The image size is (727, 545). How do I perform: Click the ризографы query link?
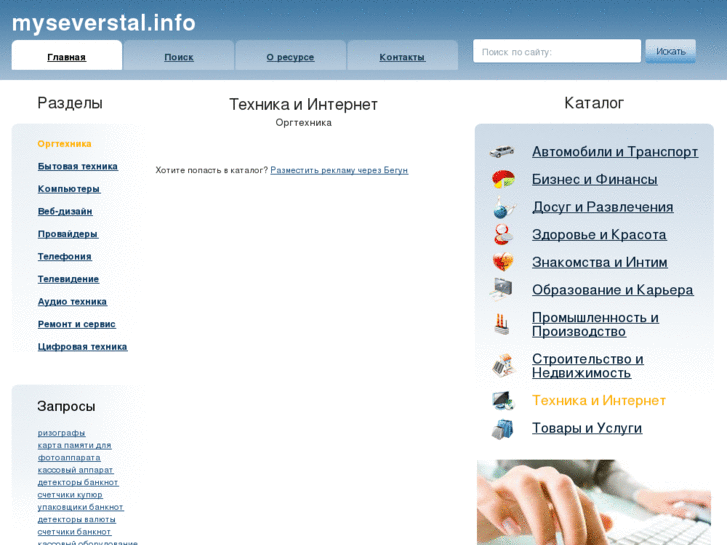pyautogui.click(x=61, y=433)
